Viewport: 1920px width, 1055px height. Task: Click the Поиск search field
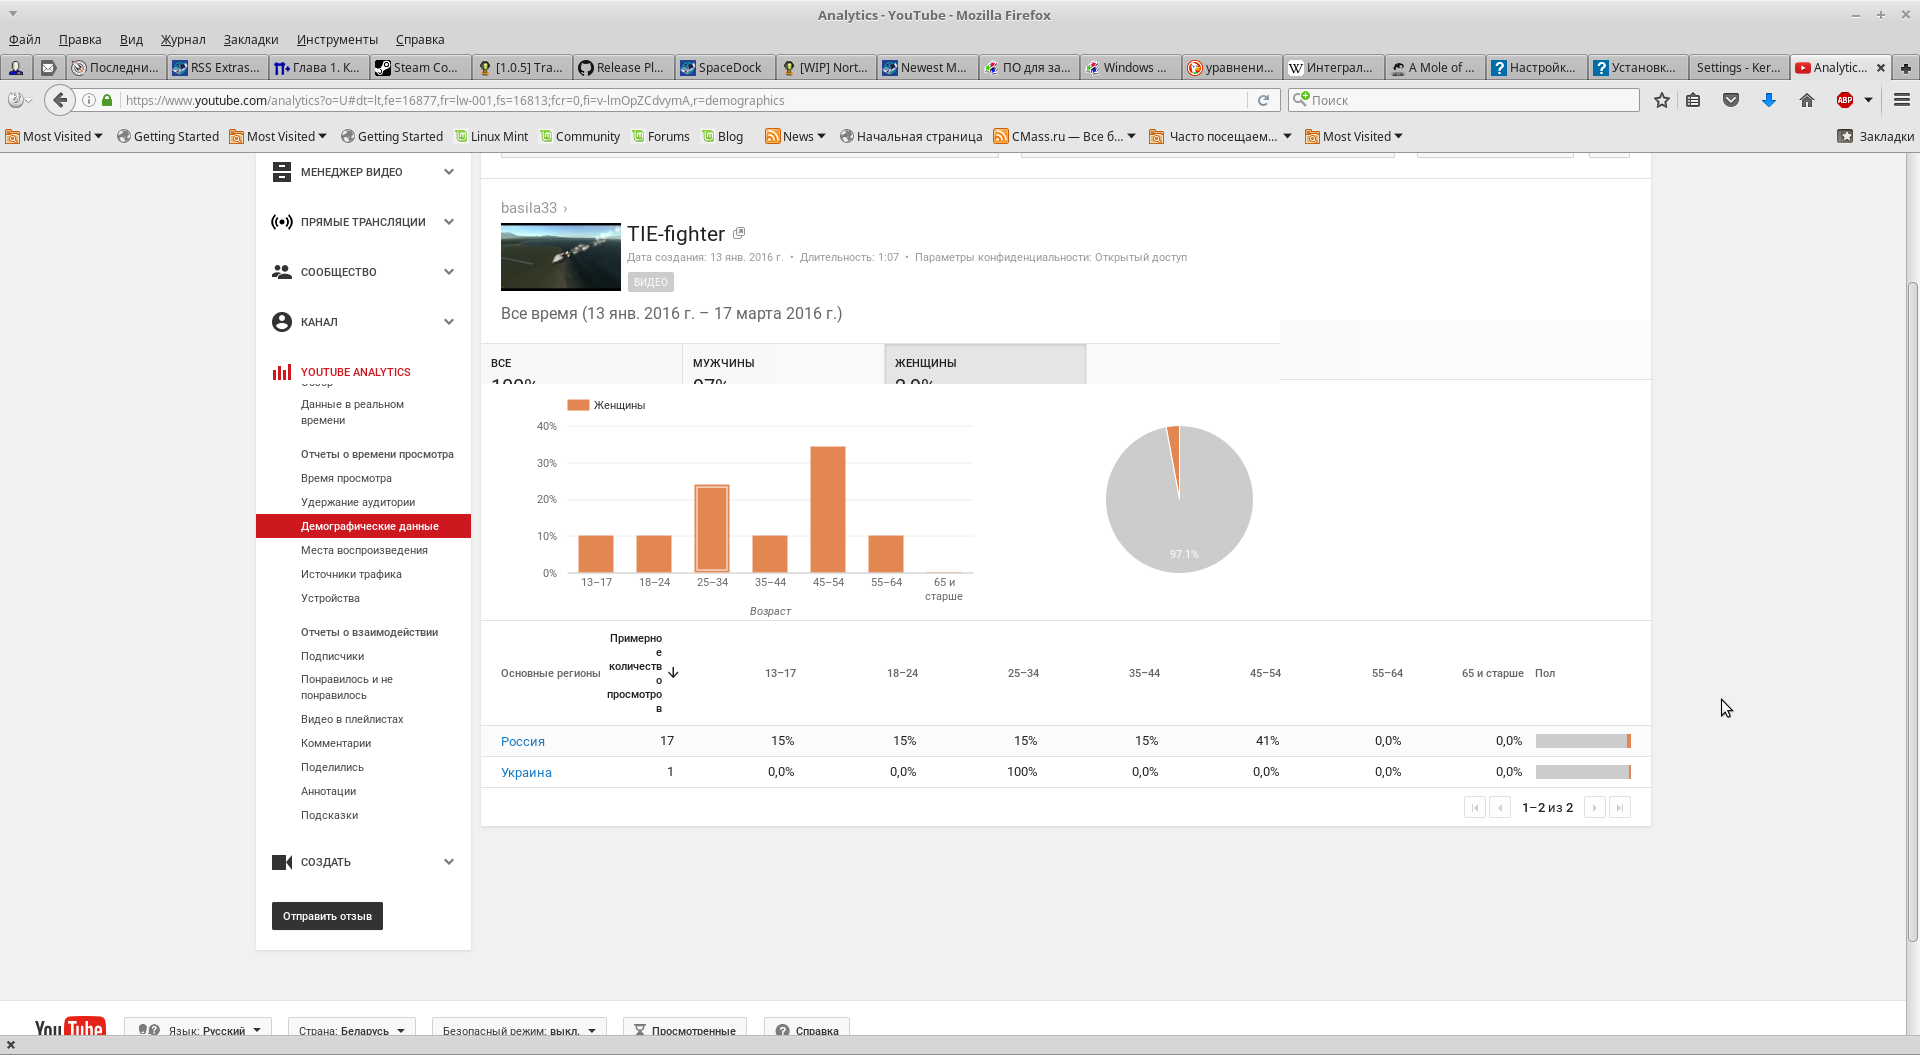coord(1464,100)
